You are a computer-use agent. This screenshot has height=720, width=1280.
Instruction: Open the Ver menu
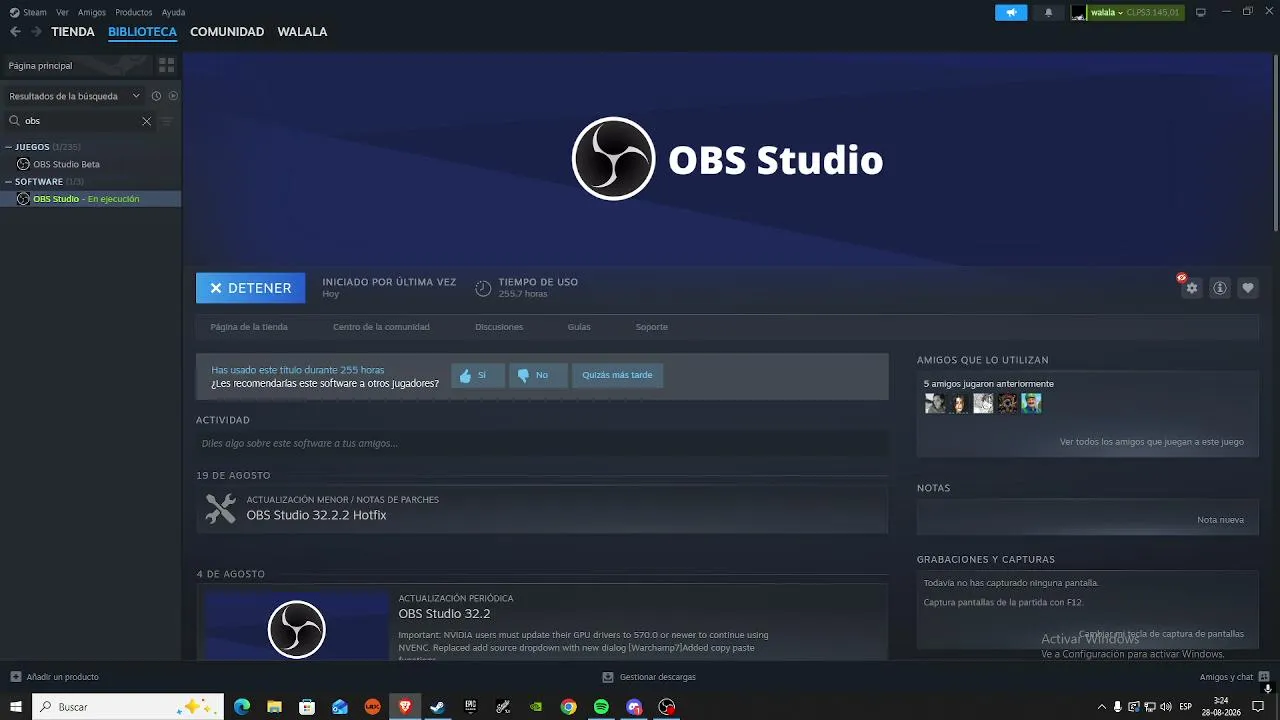[x=63, y=13]
